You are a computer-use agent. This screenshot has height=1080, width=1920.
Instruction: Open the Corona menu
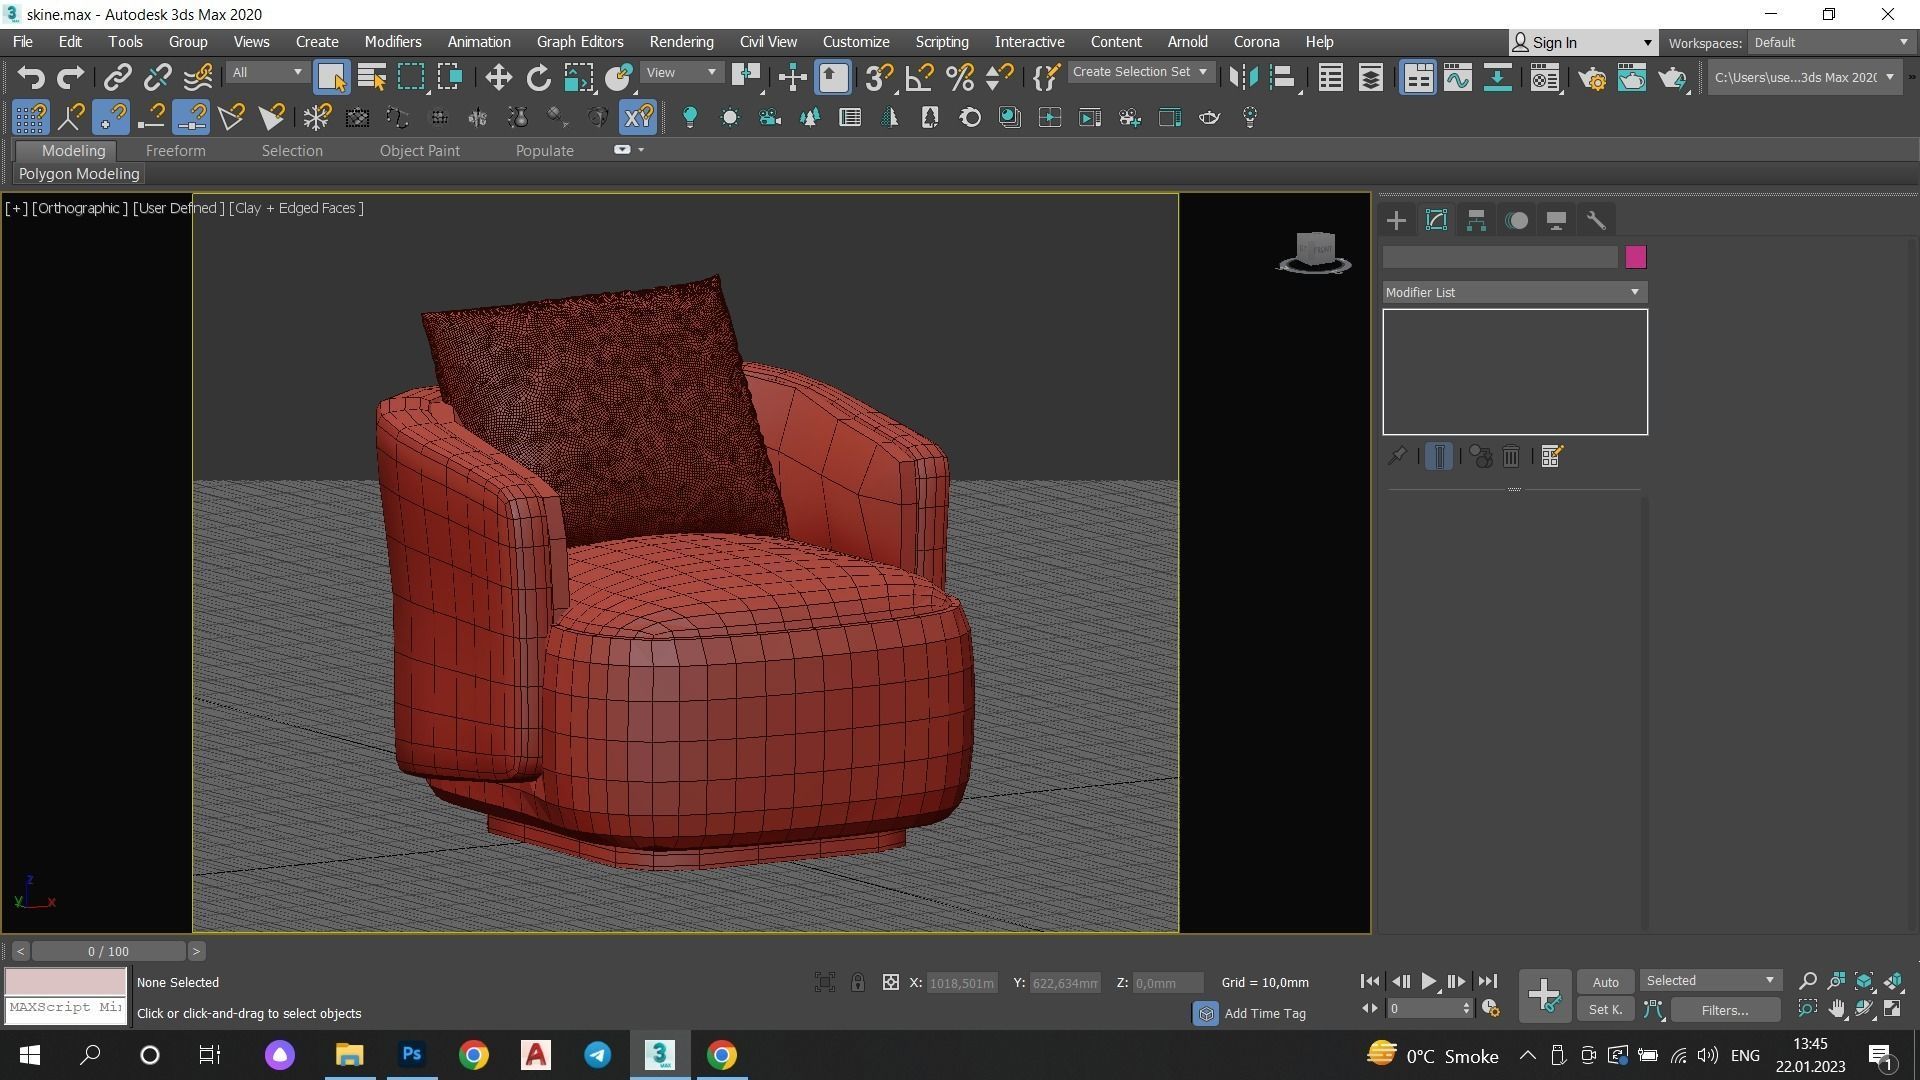coord(1256,42)
